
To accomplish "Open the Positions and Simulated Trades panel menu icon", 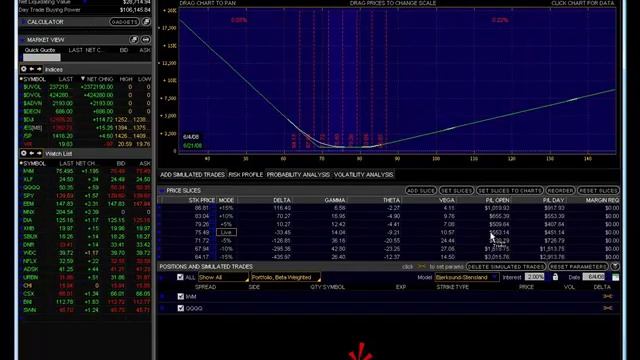I will pos(615,267).
